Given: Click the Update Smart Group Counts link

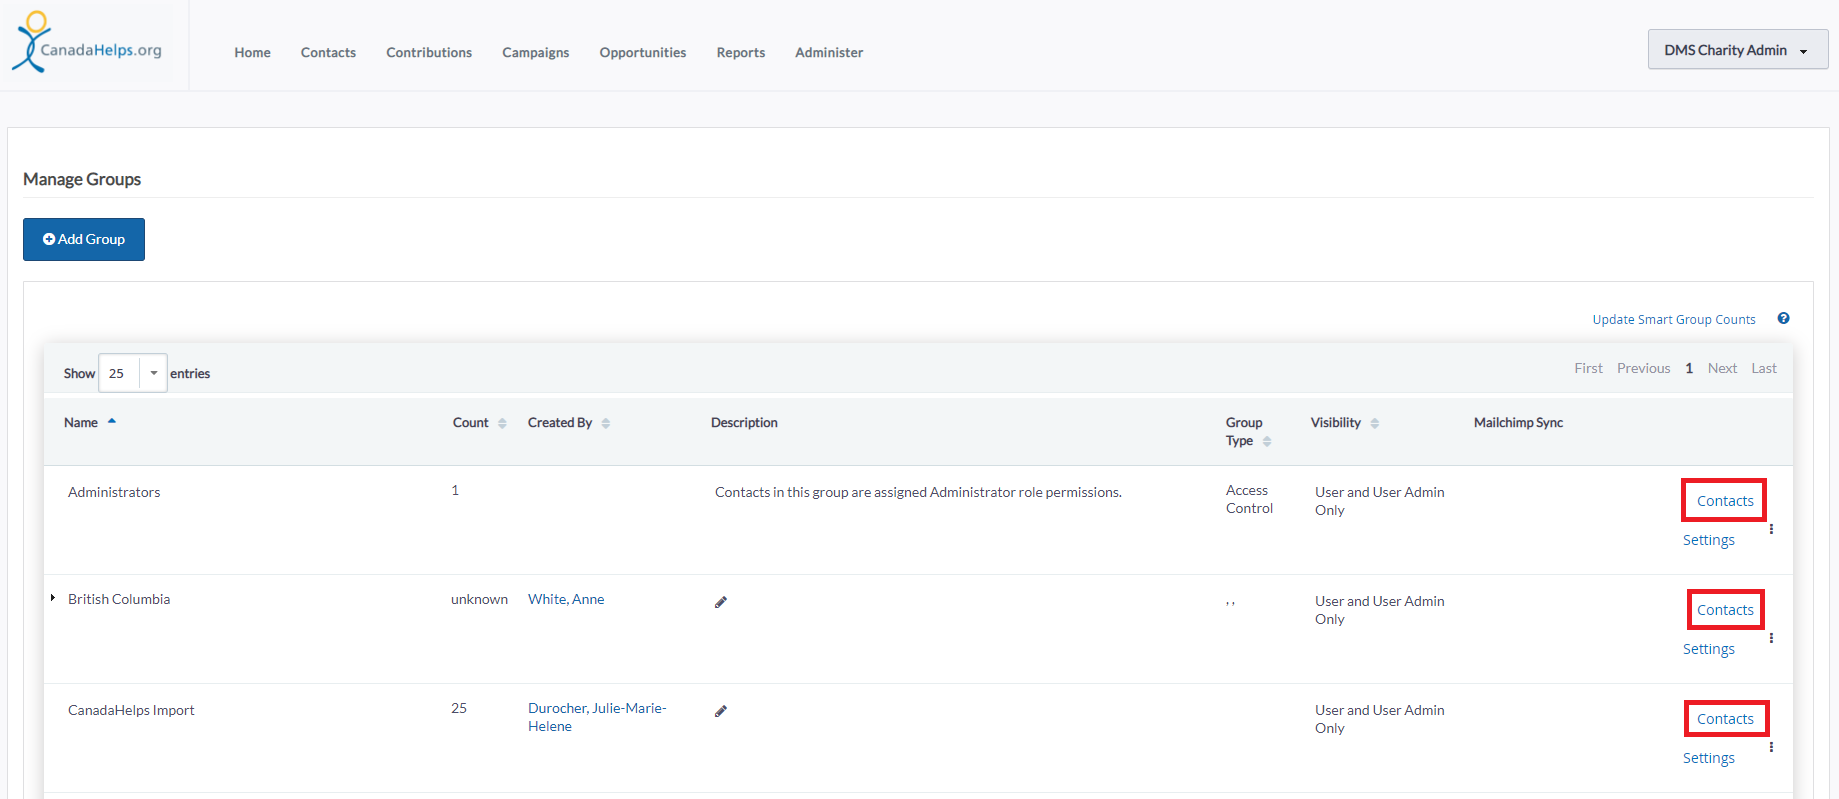Looking at the screenshot, I should pos(1674,320).
